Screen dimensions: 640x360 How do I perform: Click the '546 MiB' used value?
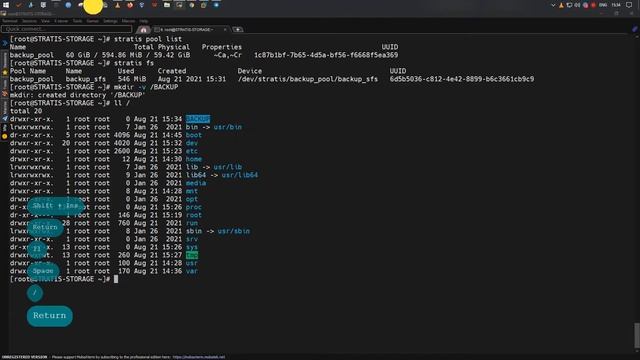132,79
